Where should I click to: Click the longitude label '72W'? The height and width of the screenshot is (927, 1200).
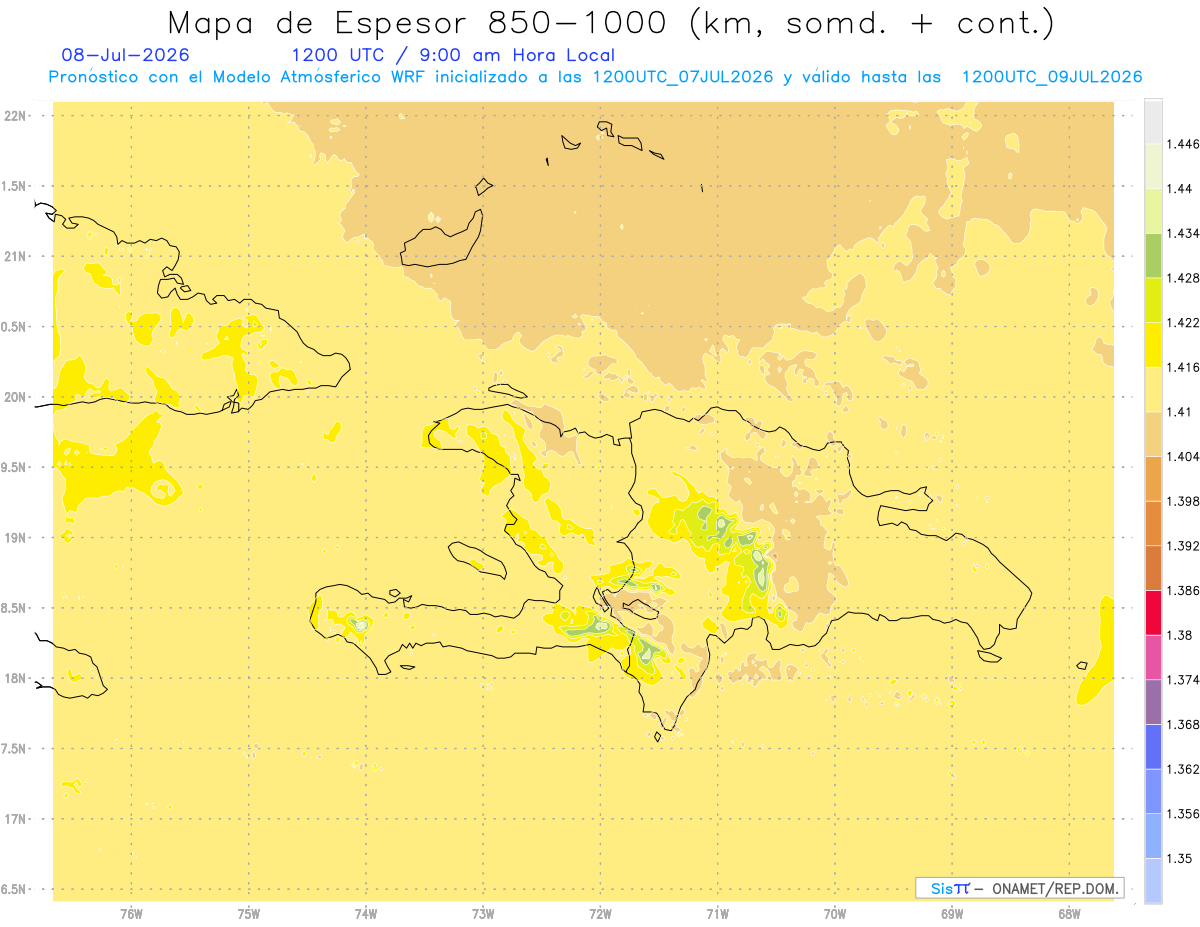click(601, 913)
